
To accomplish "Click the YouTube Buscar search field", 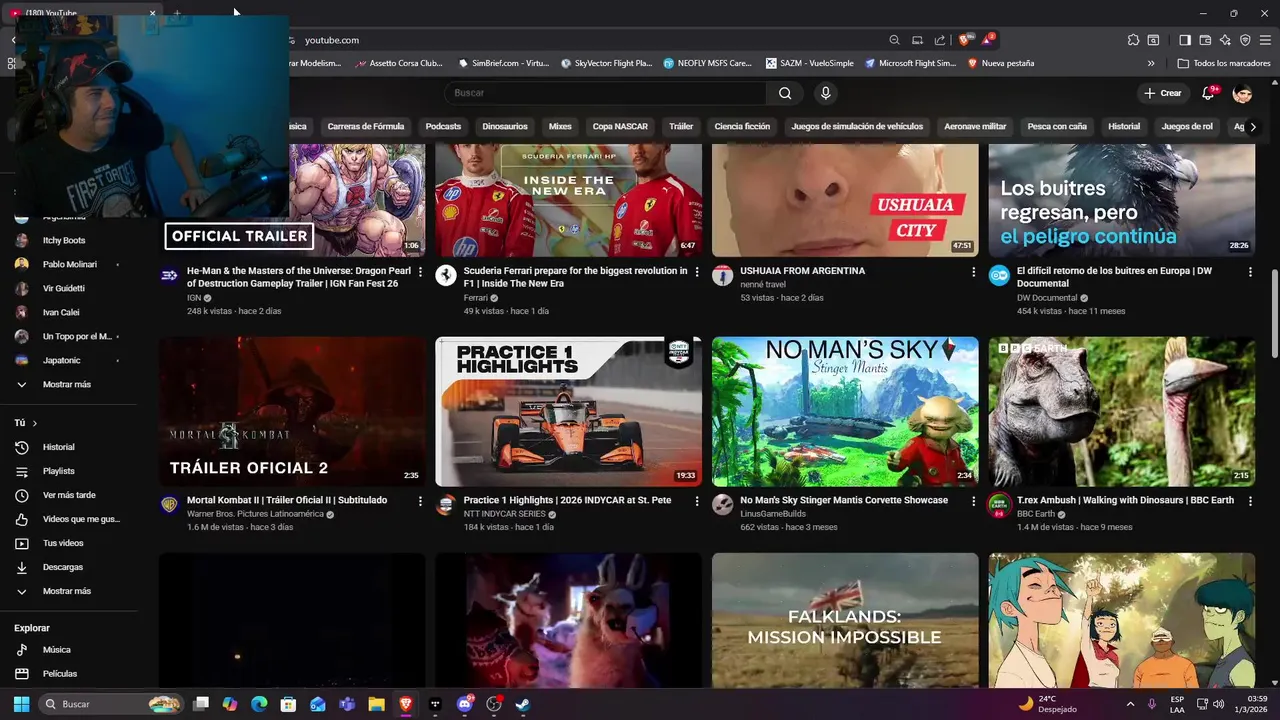I will coord(605,93).
